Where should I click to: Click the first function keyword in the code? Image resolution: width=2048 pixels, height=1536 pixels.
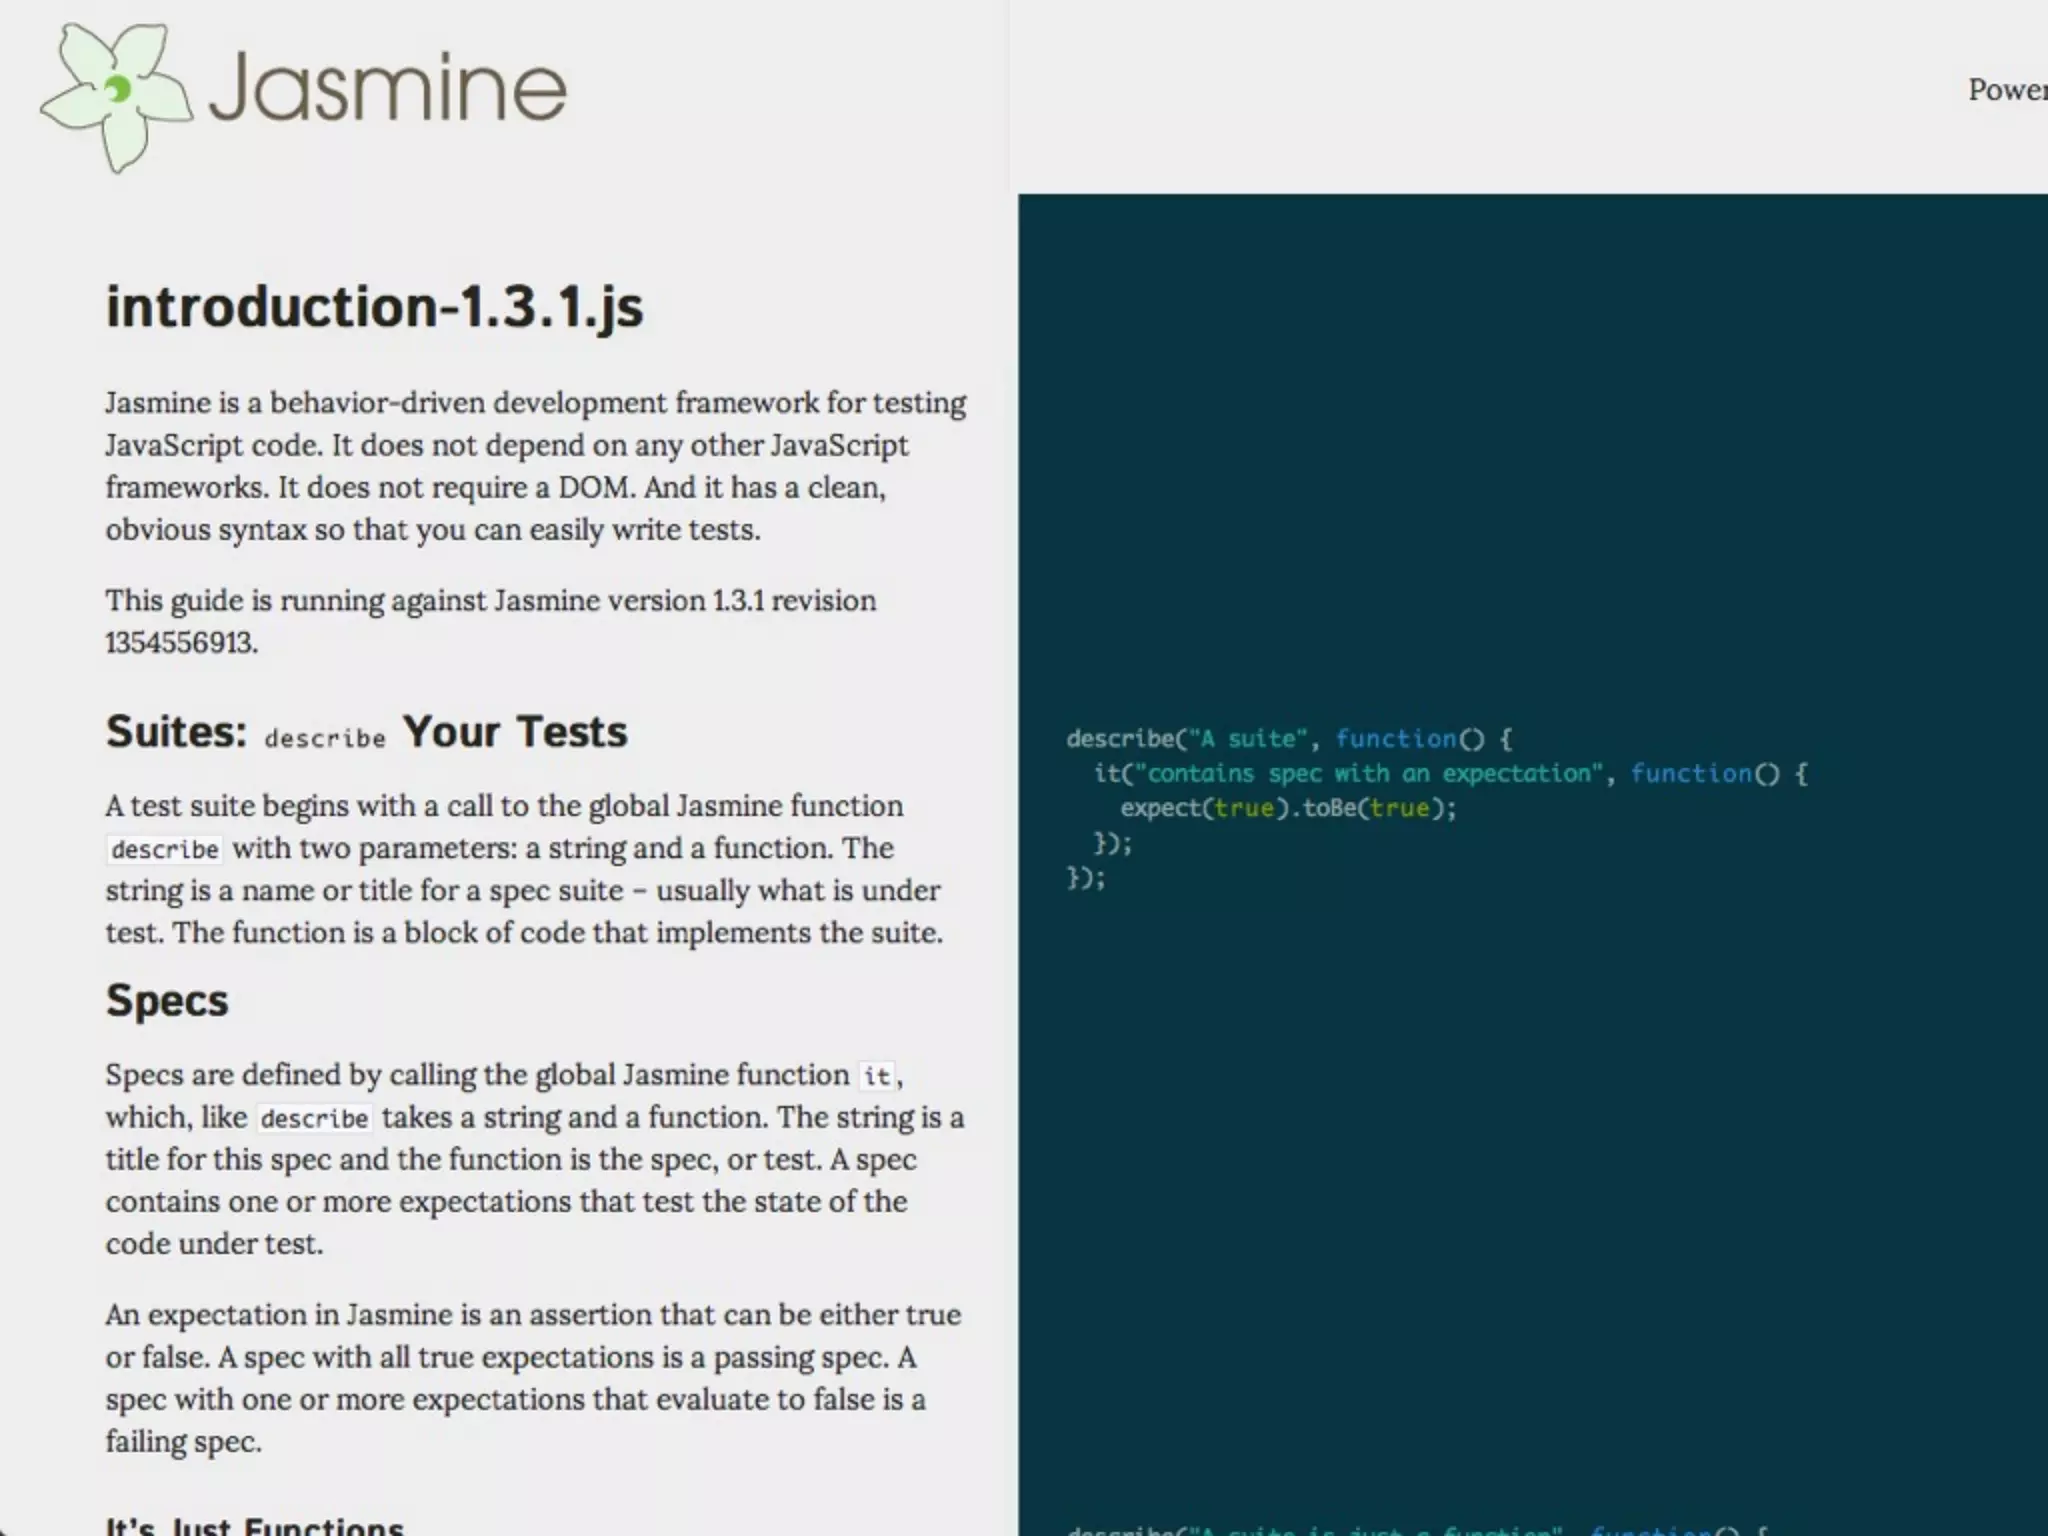tap(1395, 739)
